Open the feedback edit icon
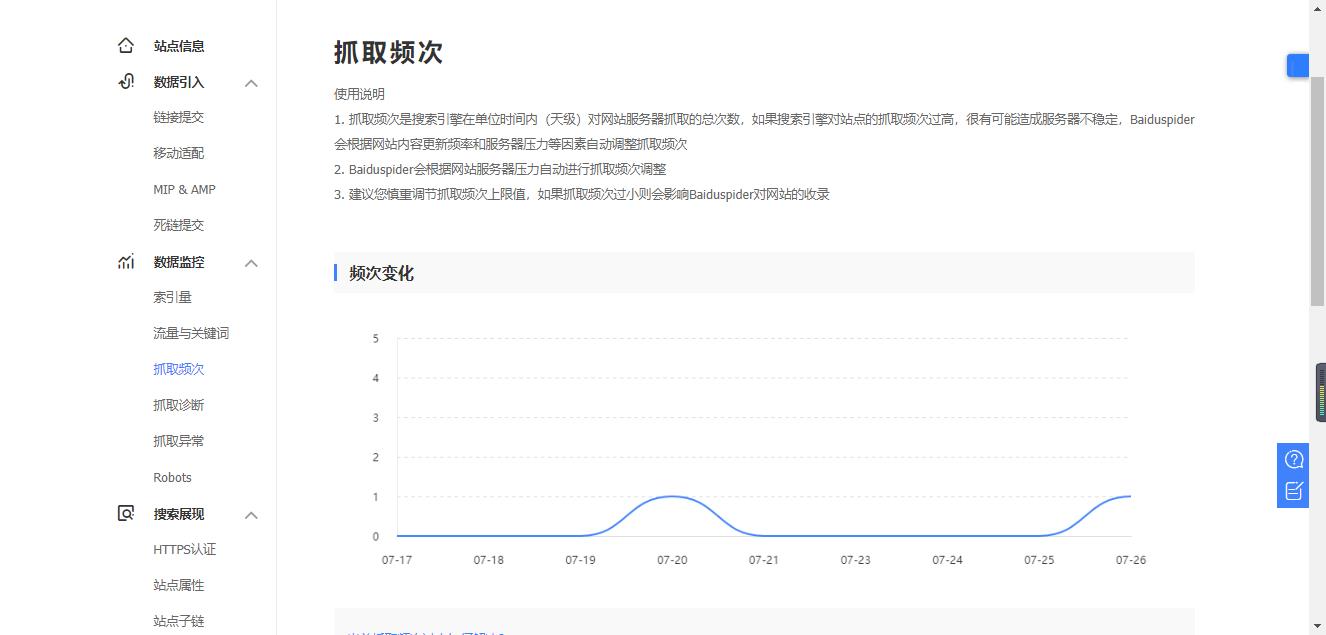Screen dimensions: 1326x635 pyautogui.click(x=1294, y=490)
